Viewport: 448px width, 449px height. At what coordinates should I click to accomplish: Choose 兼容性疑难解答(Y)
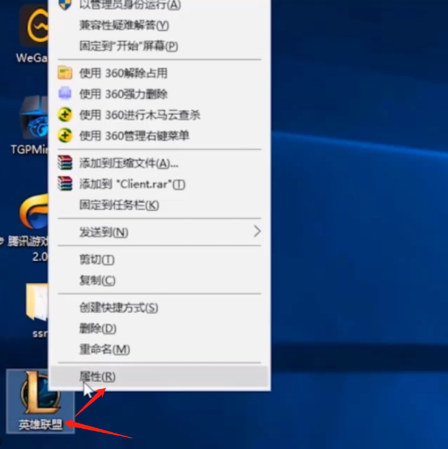click(x=159, y=25)
